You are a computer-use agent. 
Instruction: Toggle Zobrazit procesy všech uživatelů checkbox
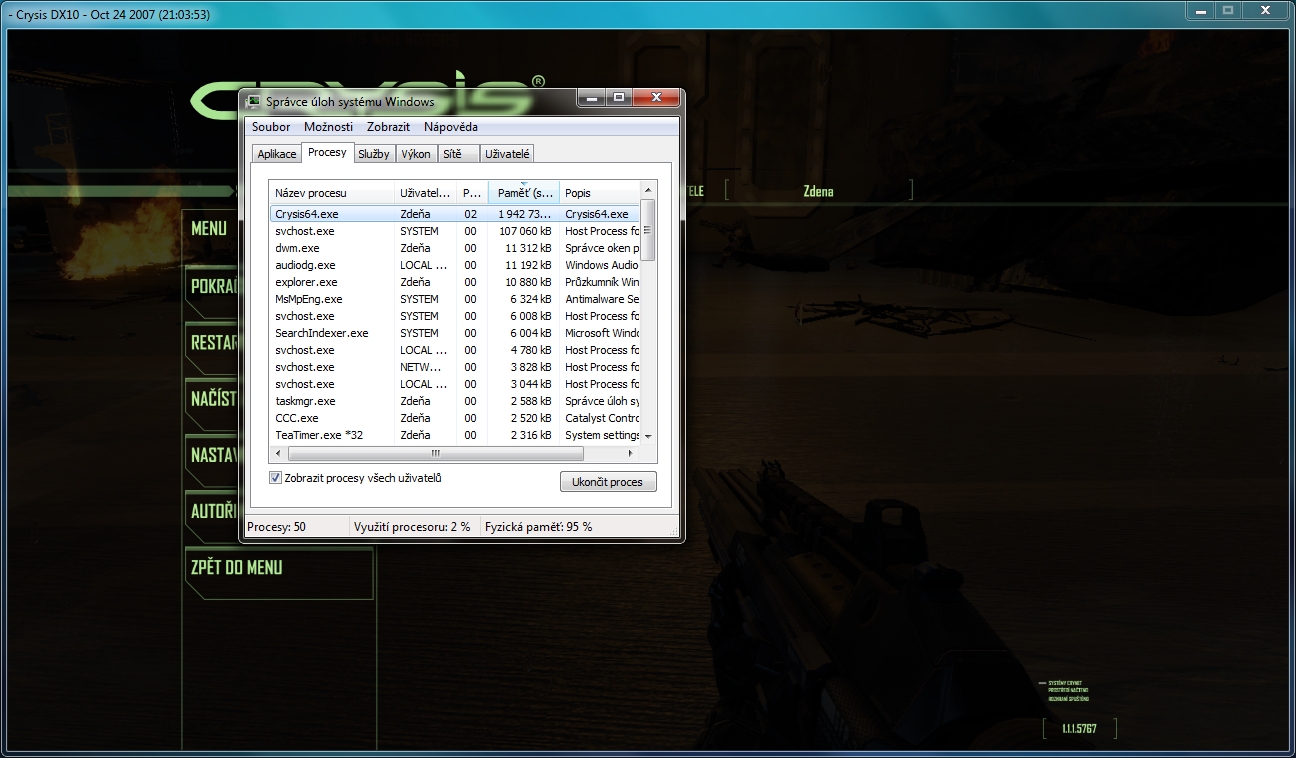click(x=276, y=478)
